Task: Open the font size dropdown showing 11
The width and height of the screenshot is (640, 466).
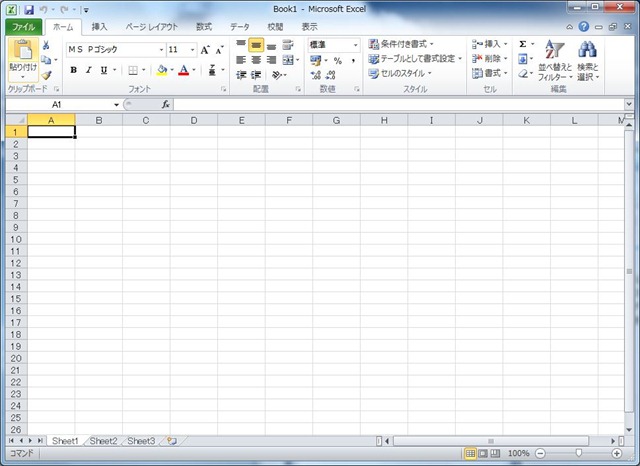Action: click(x=192, y=50)
